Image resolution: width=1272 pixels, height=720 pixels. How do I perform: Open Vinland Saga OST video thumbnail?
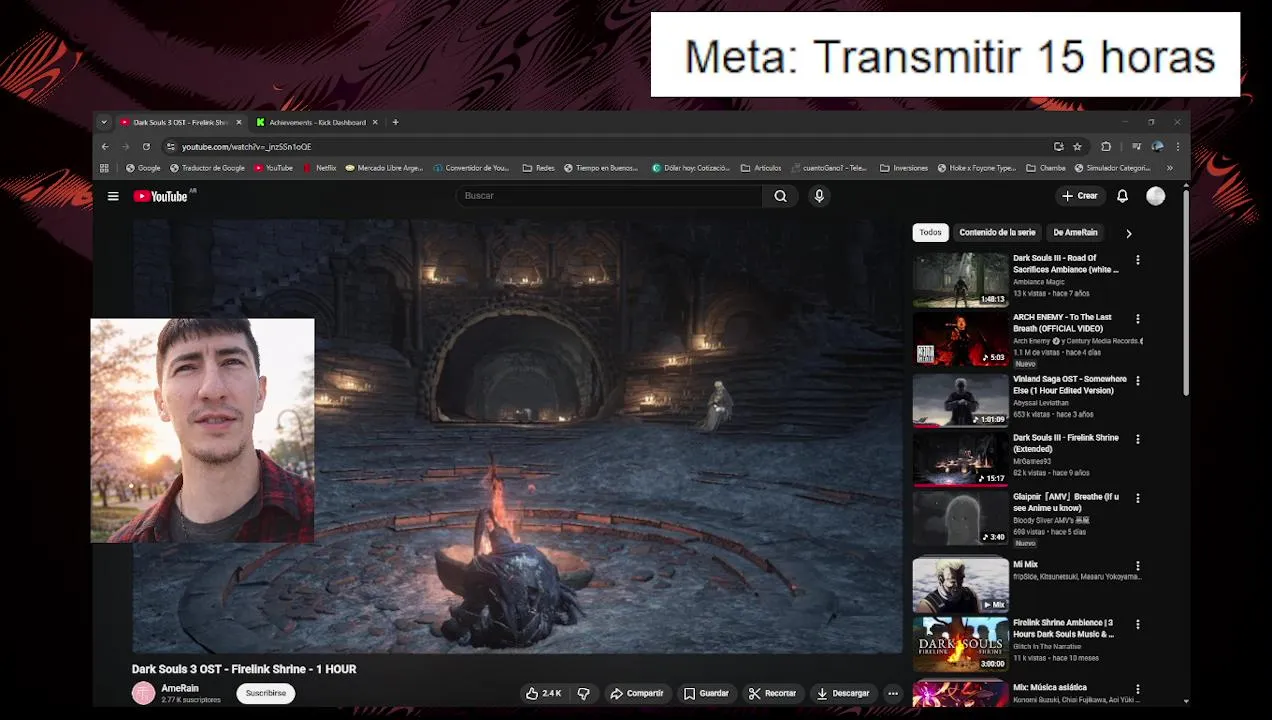(960, 399)
